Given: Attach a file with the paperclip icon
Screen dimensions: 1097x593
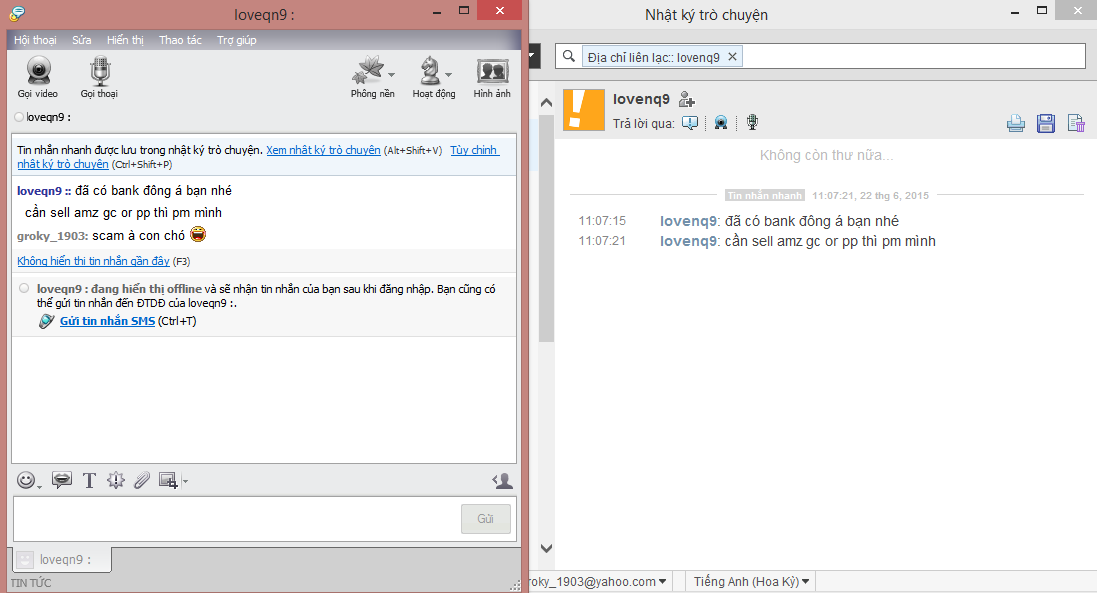Looking at the screenshot, I should (142, 480).
